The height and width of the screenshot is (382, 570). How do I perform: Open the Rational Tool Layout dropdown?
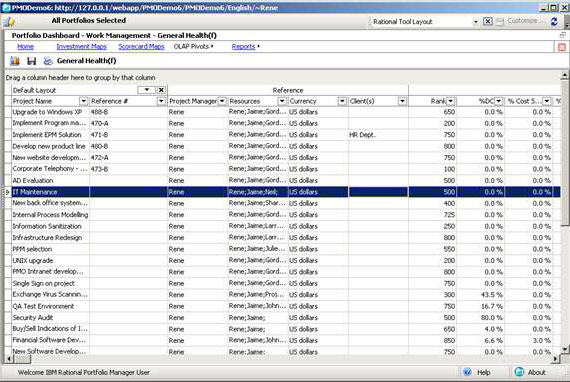475,22
